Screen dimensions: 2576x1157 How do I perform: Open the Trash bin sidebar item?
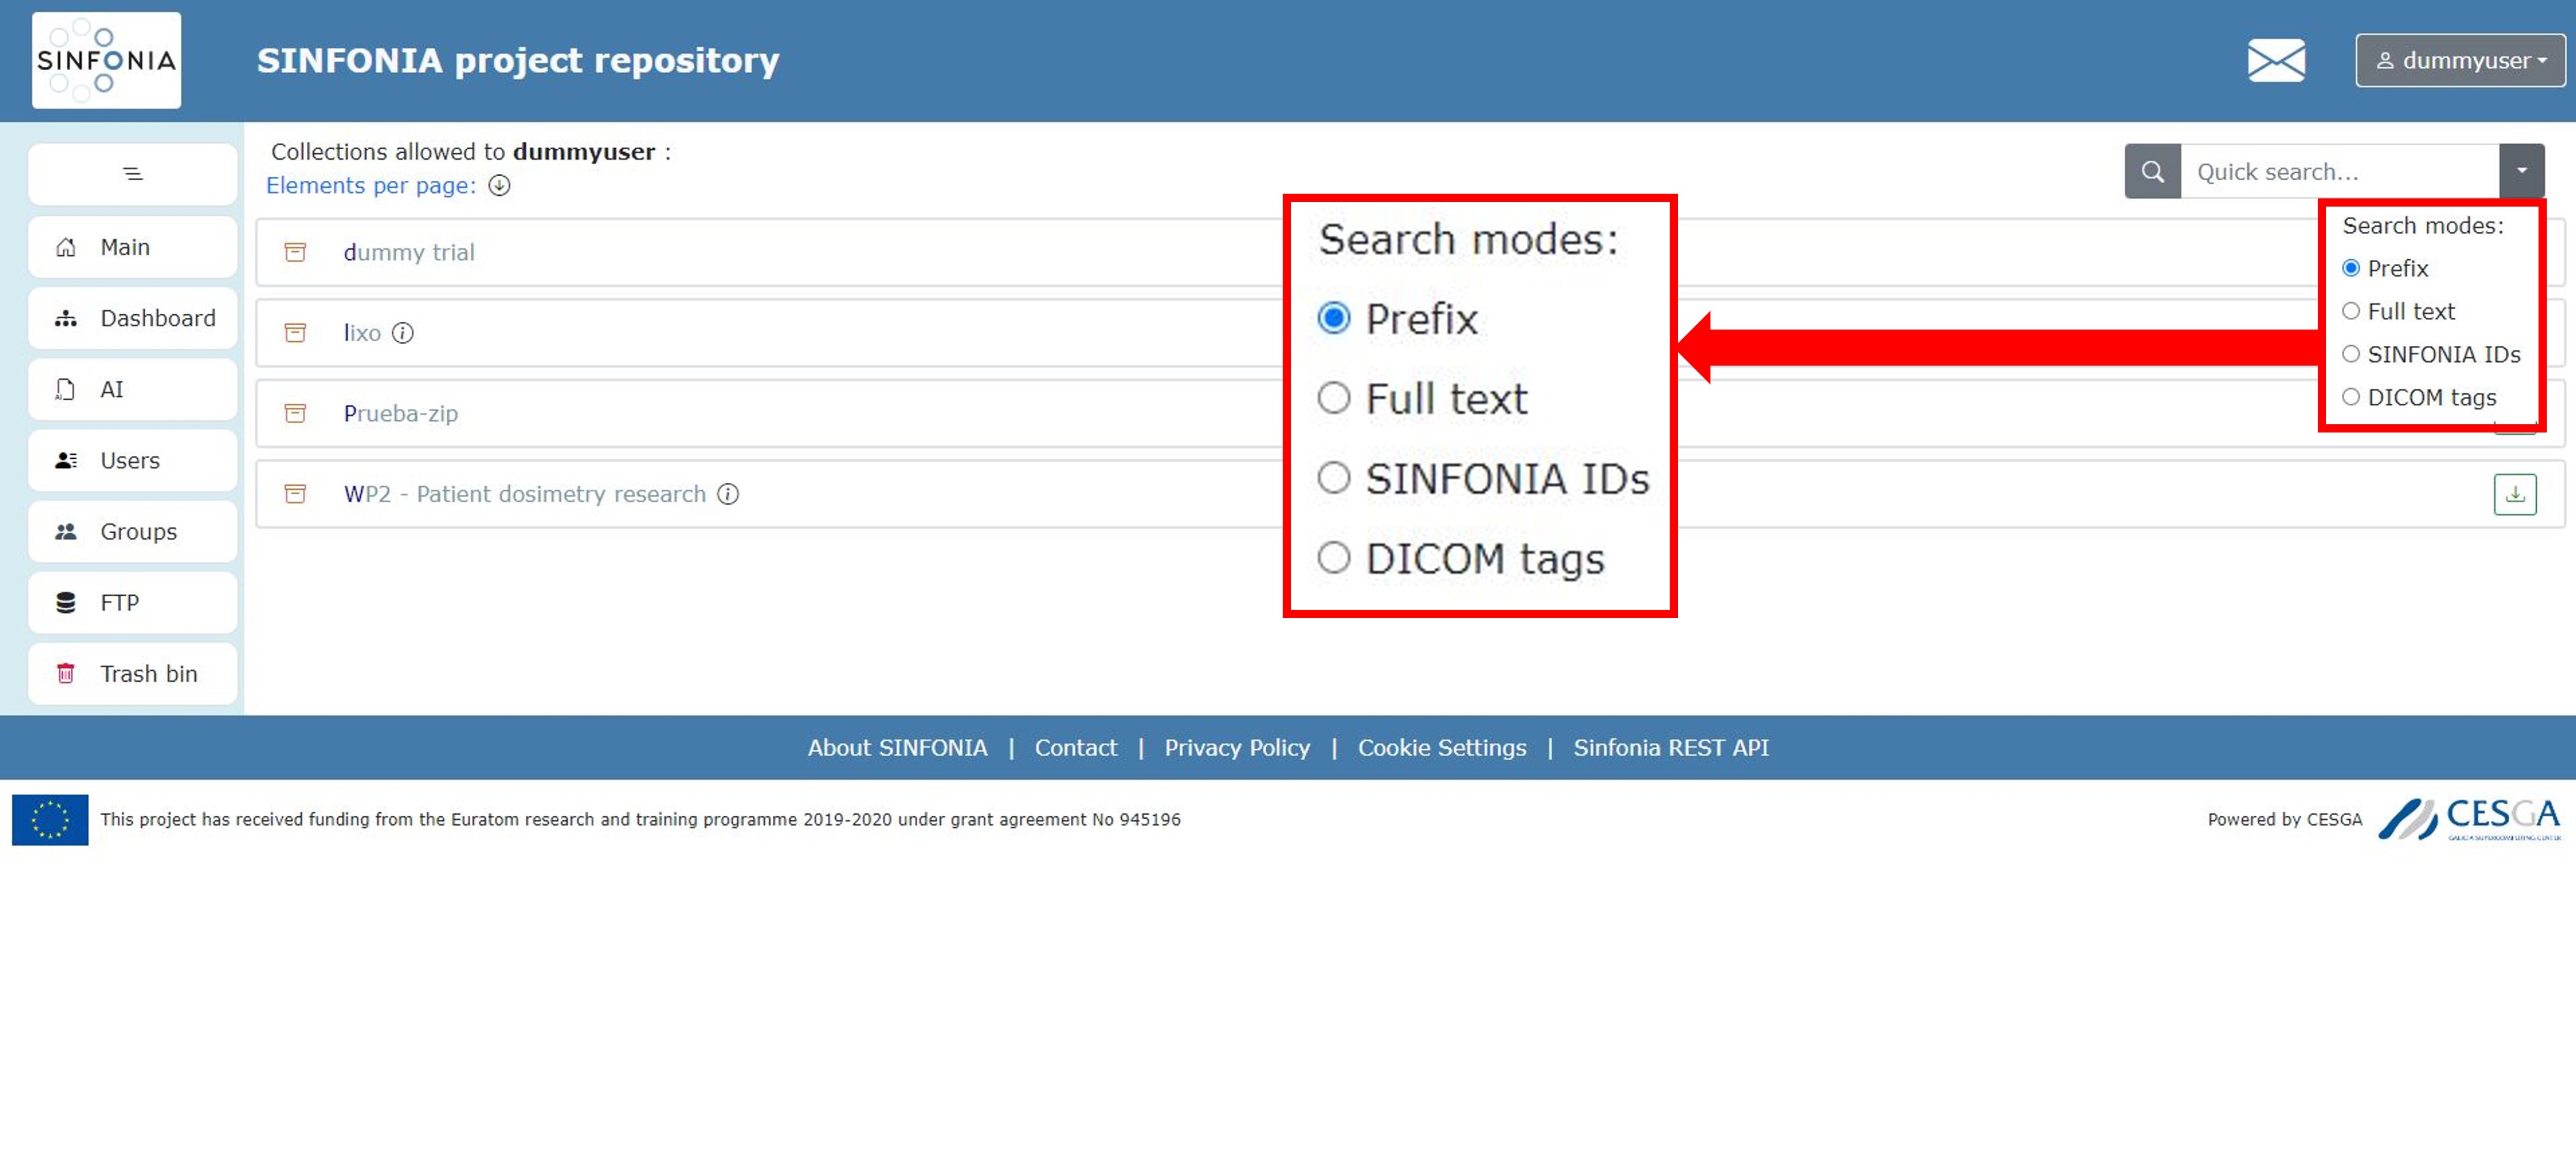coord(133,673)
